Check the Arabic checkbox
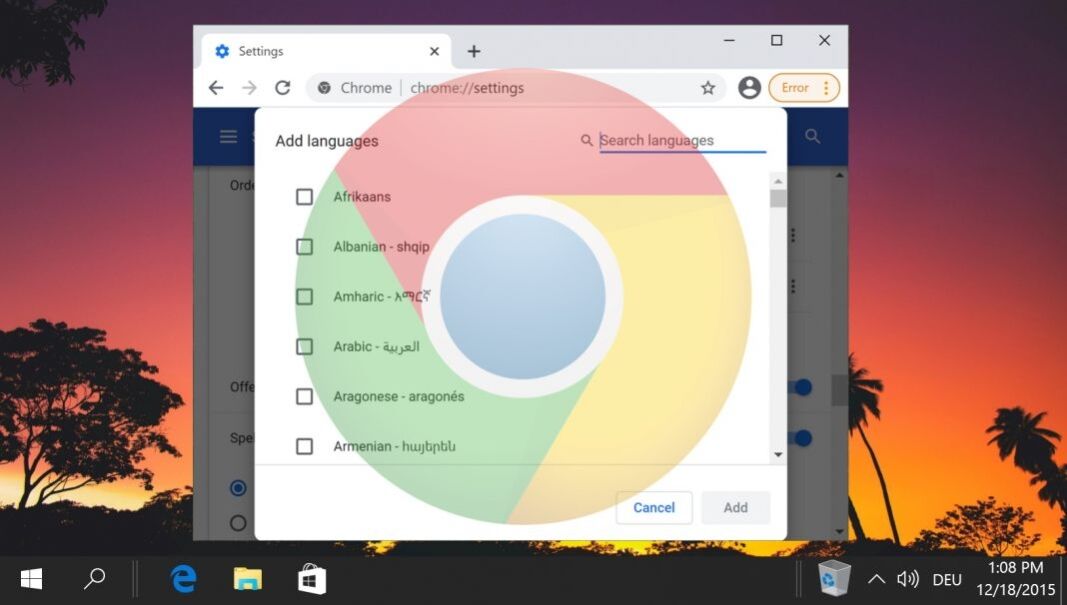Viewport: 1067px width, 605px height. (304, 346)
